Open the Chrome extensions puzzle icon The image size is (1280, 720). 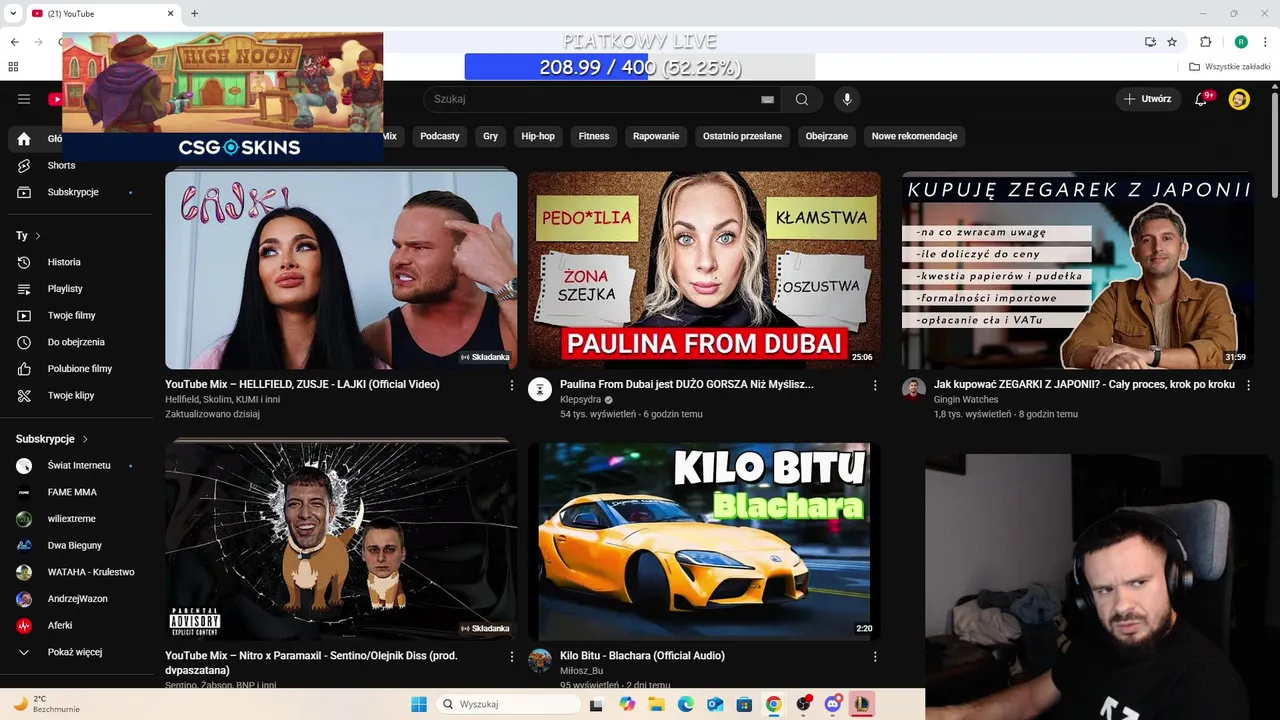point(1205,42)
